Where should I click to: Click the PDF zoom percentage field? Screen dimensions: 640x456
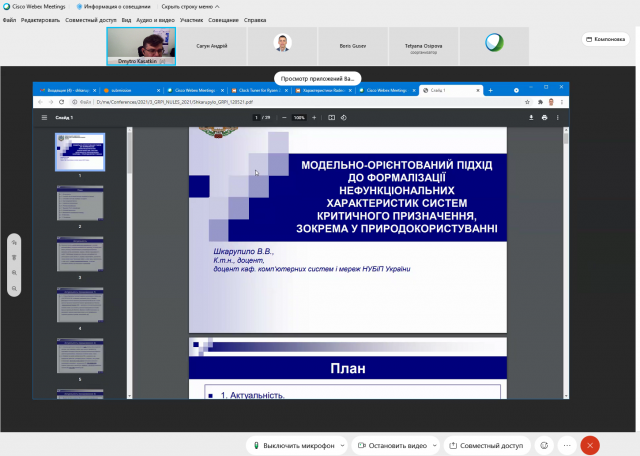299,118
